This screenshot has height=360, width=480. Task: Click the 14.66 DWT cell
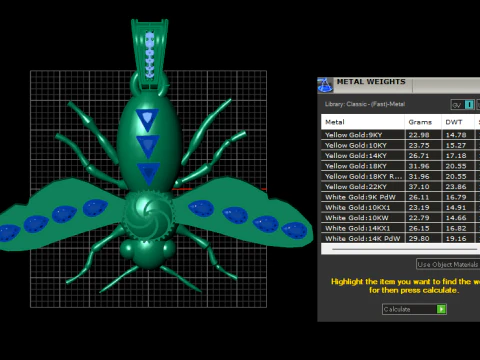tap(458, 217)
